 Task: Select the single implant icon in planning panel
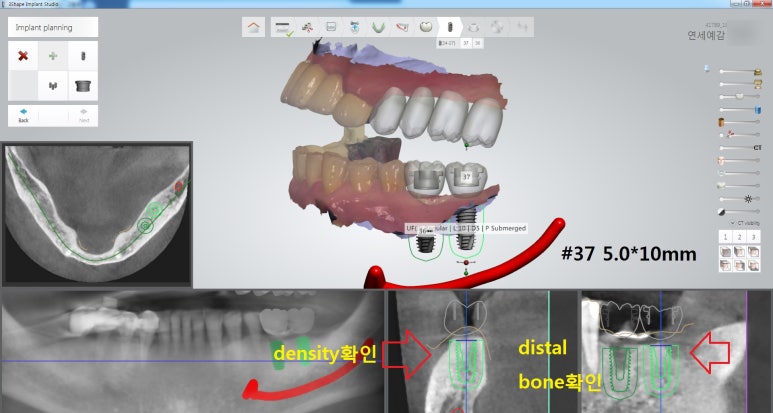point(83,56)
